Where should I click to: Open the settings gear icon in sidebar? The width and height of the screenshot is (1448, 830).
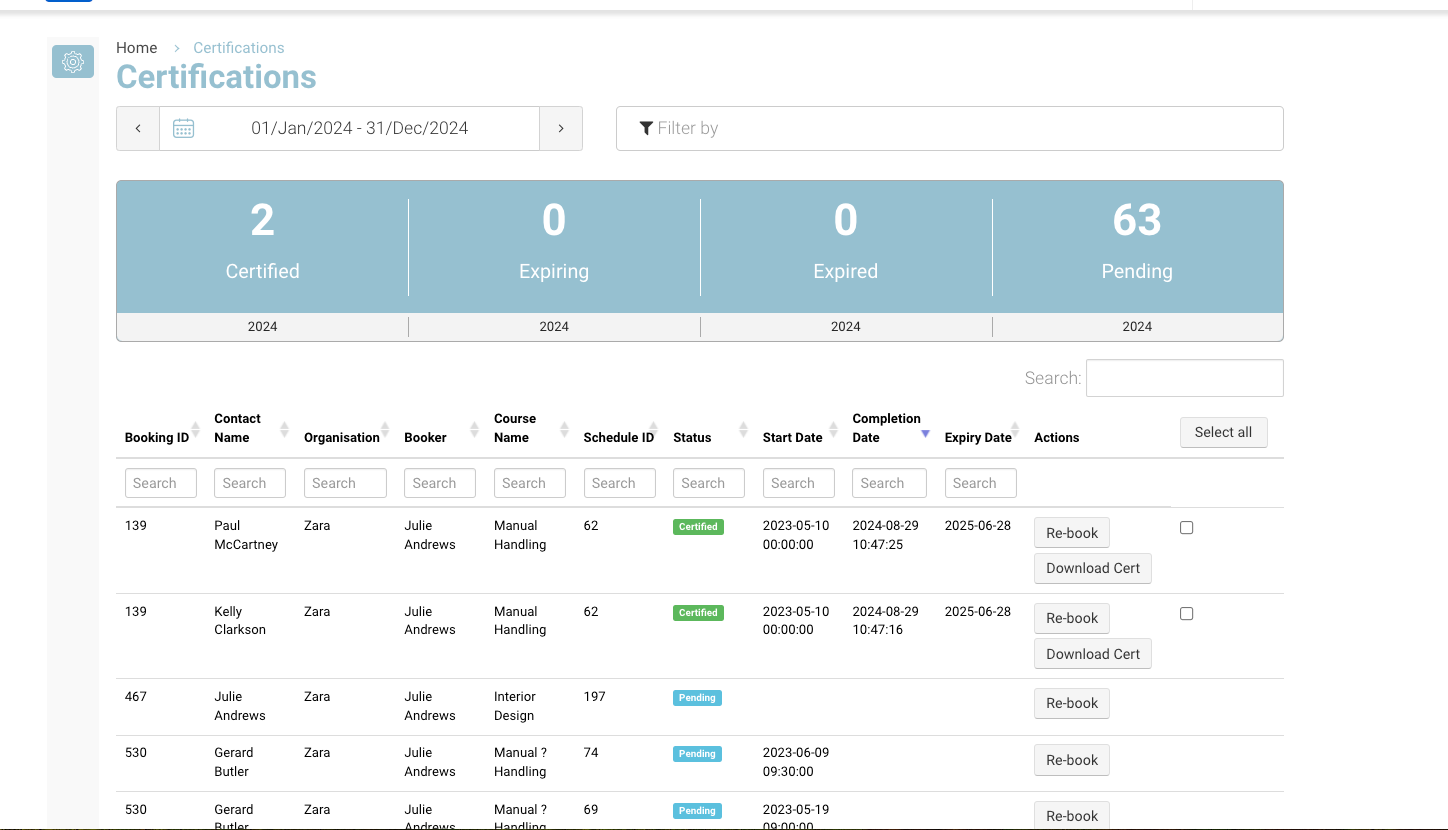click(73, 62)
